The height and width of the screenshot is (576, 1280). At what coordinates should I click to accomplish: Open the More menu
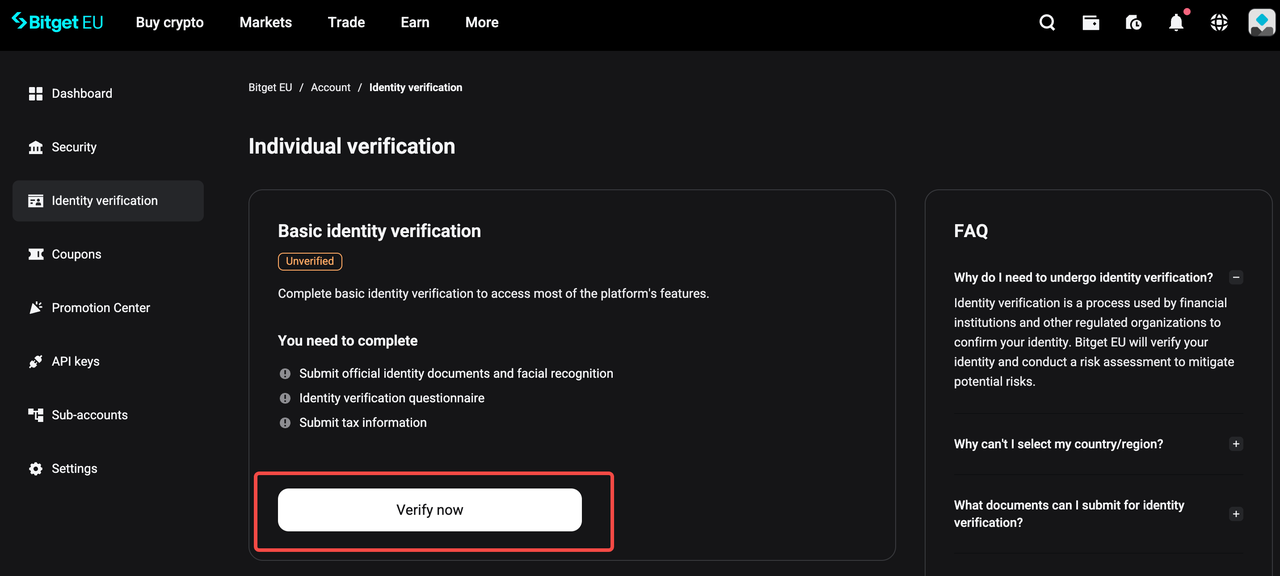click(482, 22)
